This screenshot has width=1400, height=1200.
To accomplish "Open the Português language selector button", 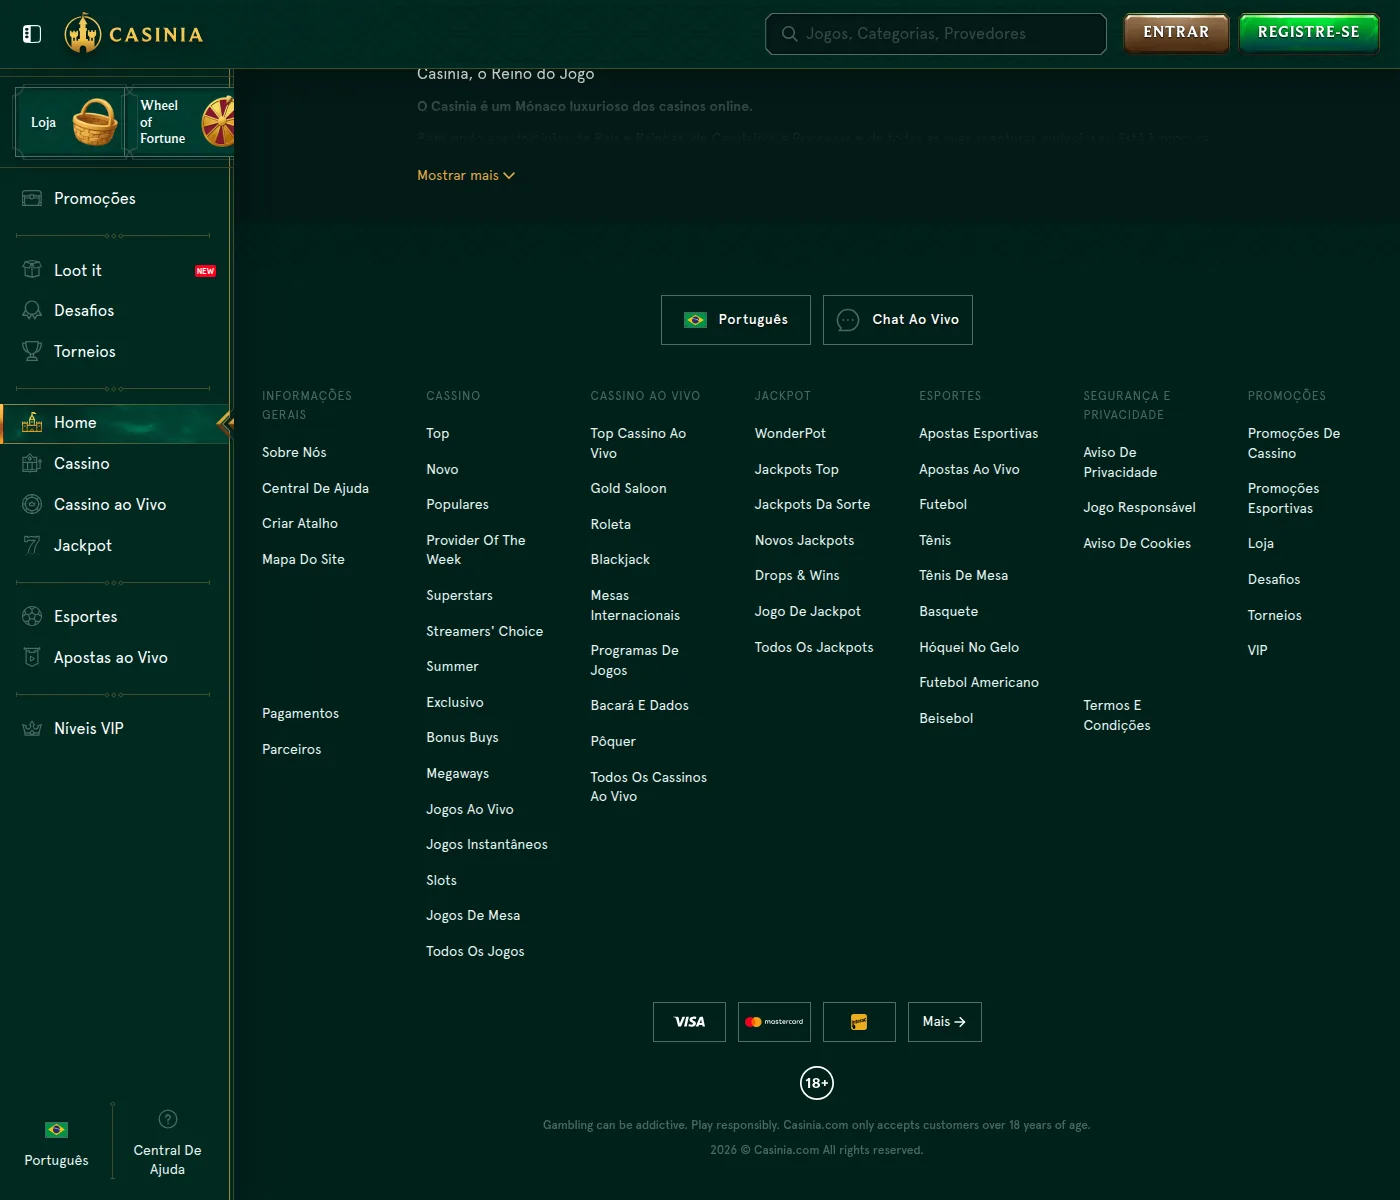I will [x=736, y=320].
